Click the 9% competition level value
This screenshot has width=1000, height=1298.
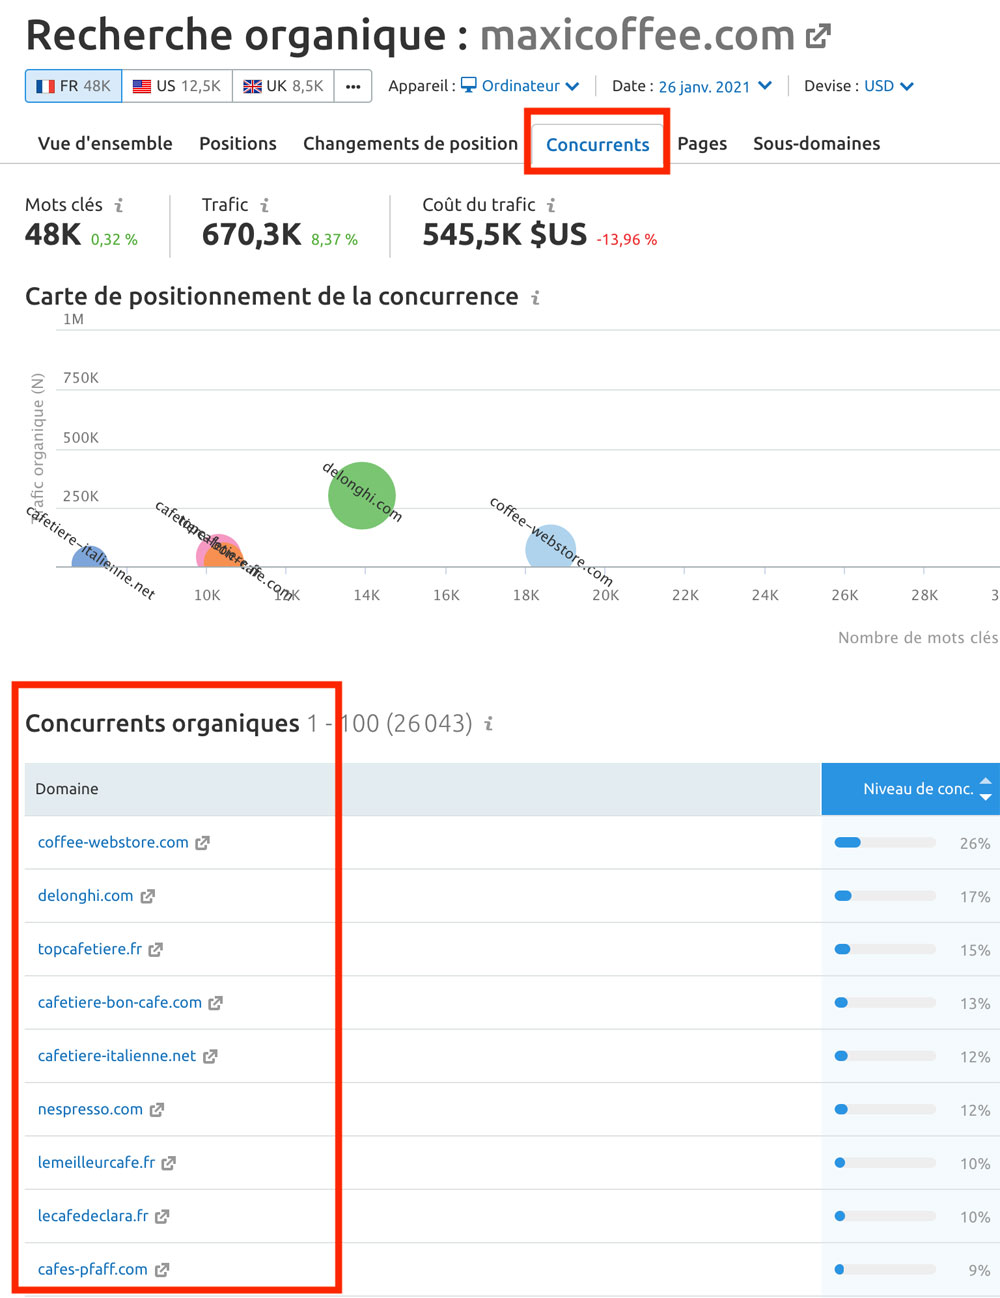click(x=980, y=1270)
